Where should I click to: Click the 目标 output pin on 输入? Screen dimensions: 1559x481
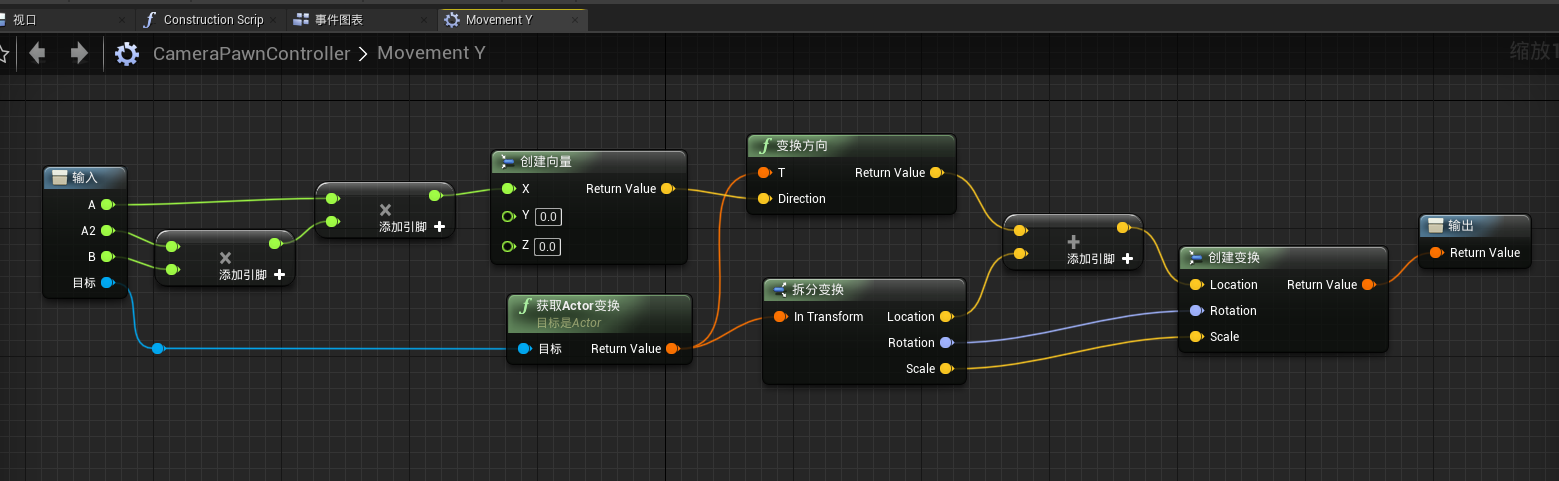click(108, 282)
